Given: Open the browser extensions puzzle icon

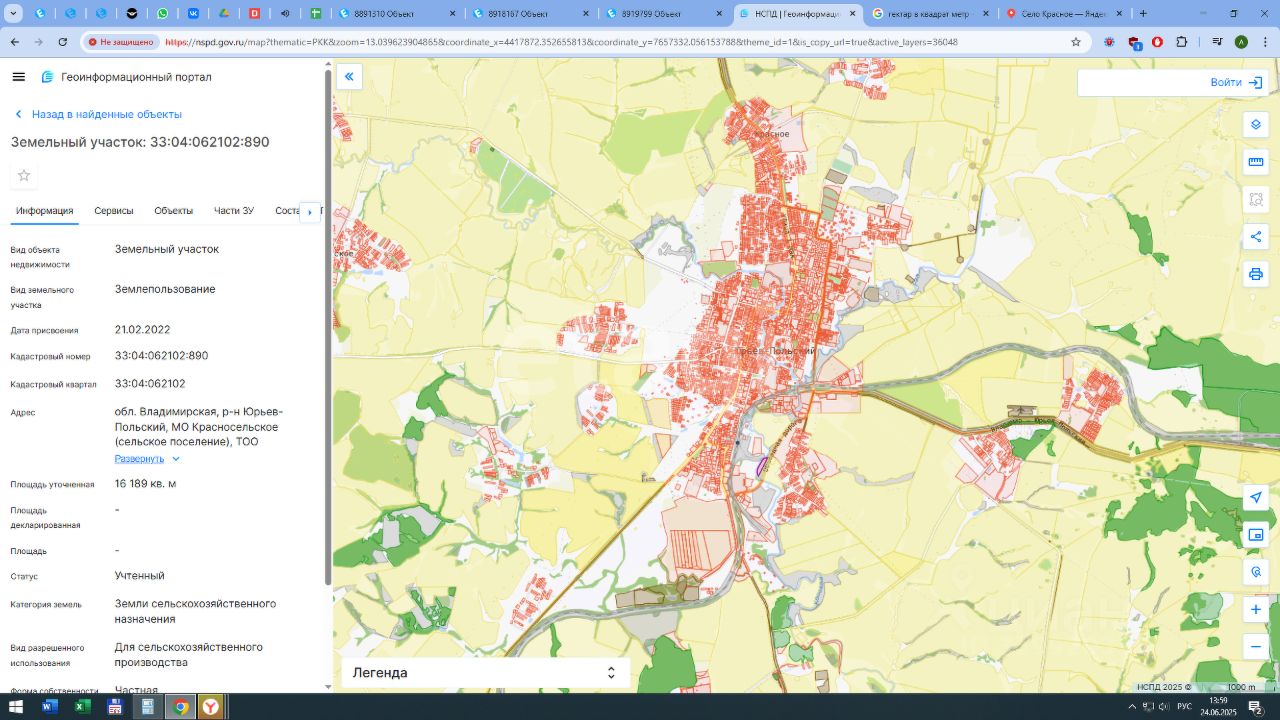Looking at the screenshot, I should (1182, 42).
